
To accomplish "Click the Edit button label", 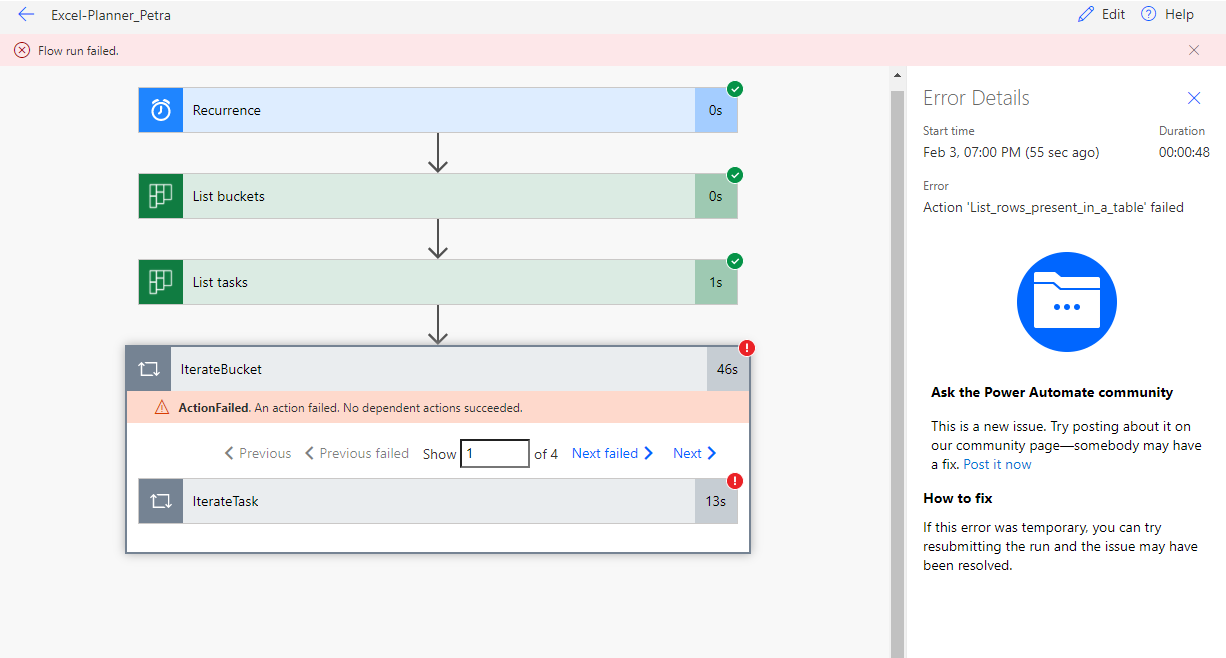I will [1113, 15].
